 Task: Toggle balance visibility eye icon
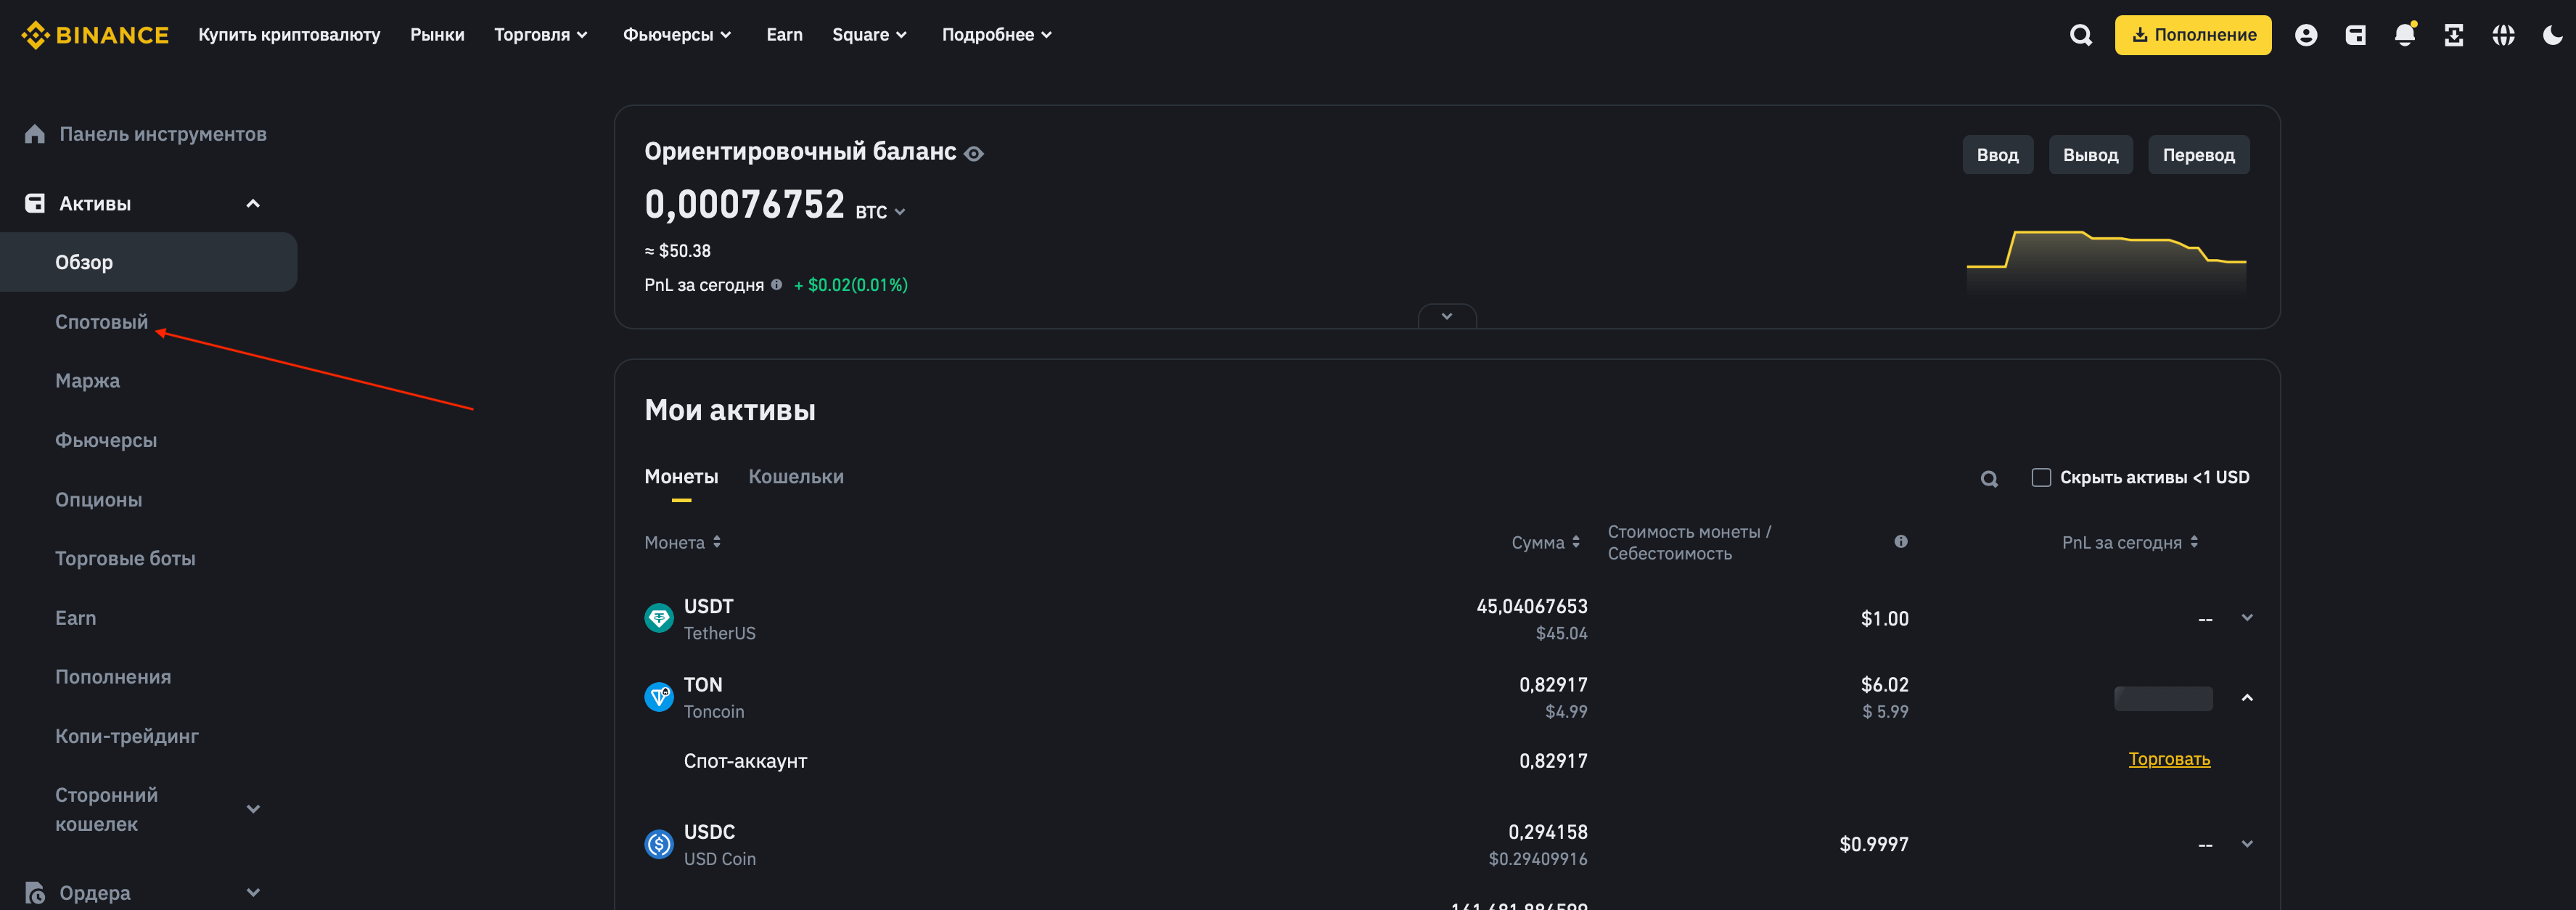pos(974,153)
